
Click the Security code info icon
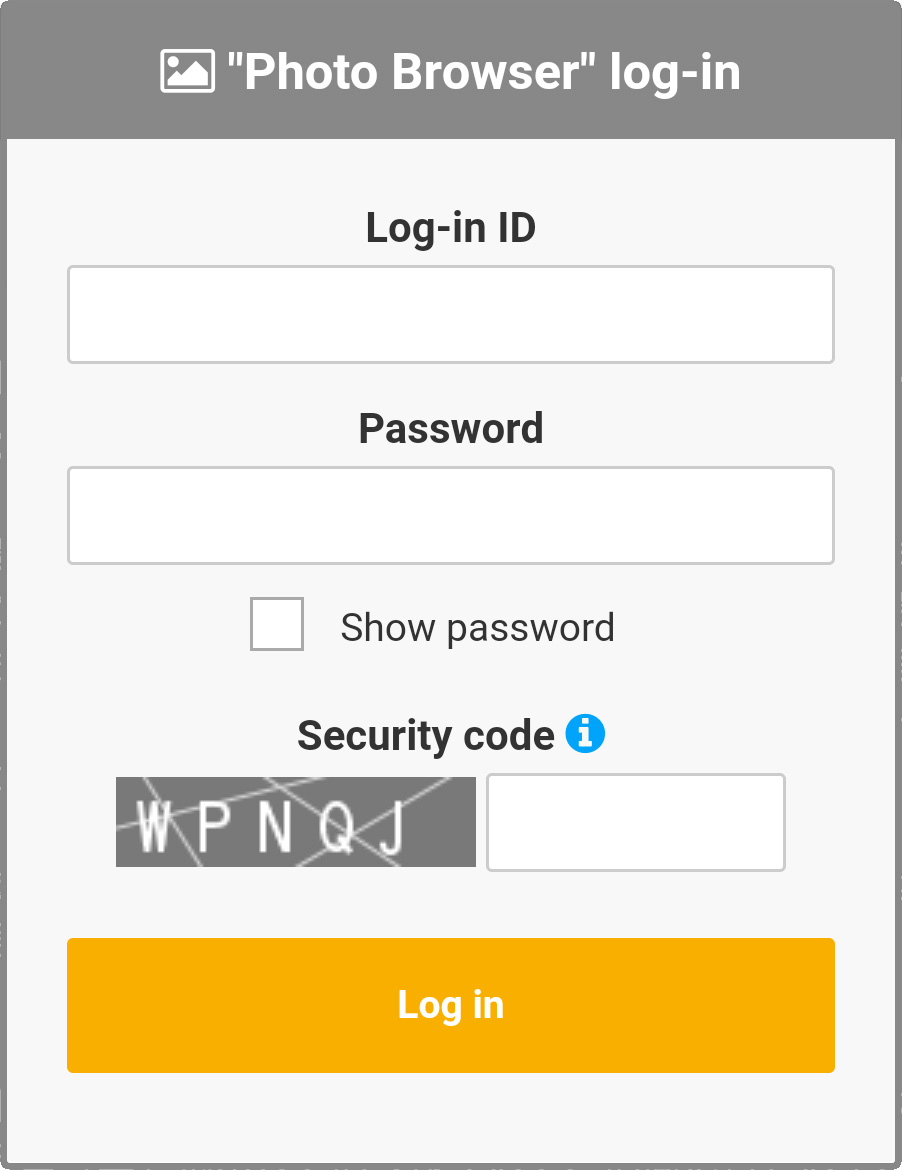[585, 734]
